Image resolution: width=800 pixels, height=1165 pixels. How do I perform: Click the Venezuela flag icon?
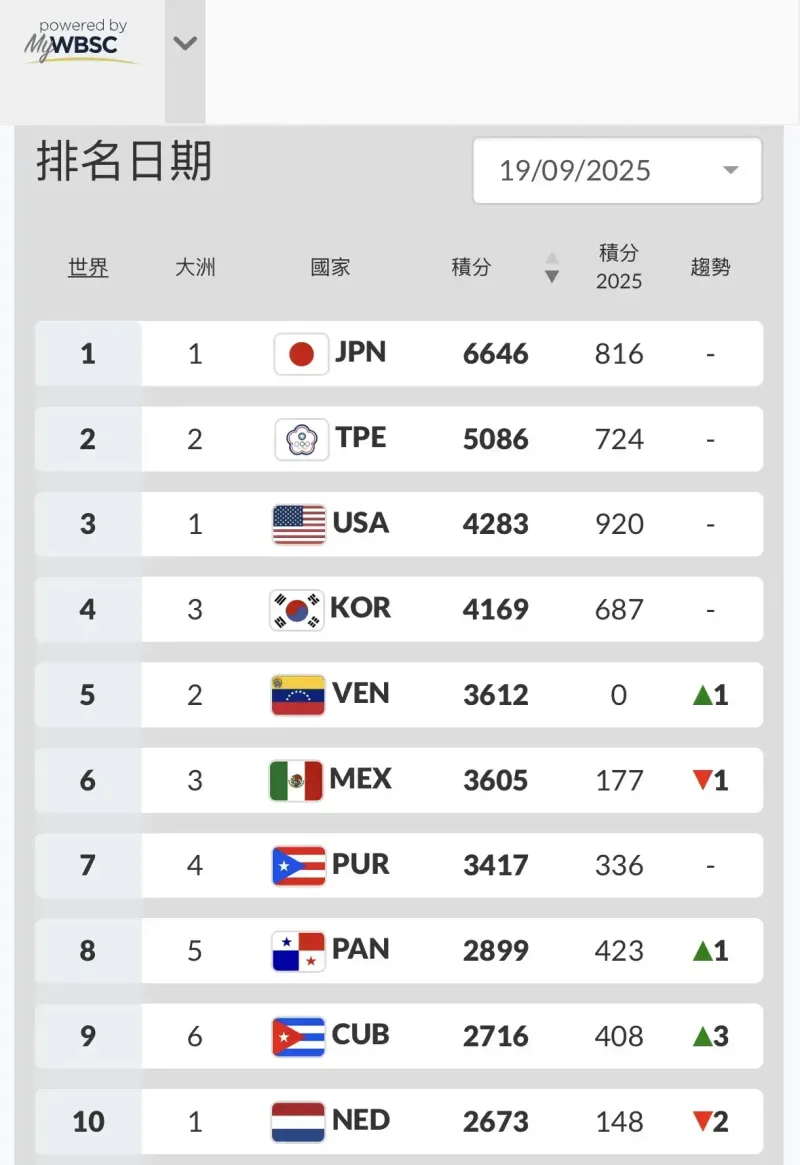298,695
